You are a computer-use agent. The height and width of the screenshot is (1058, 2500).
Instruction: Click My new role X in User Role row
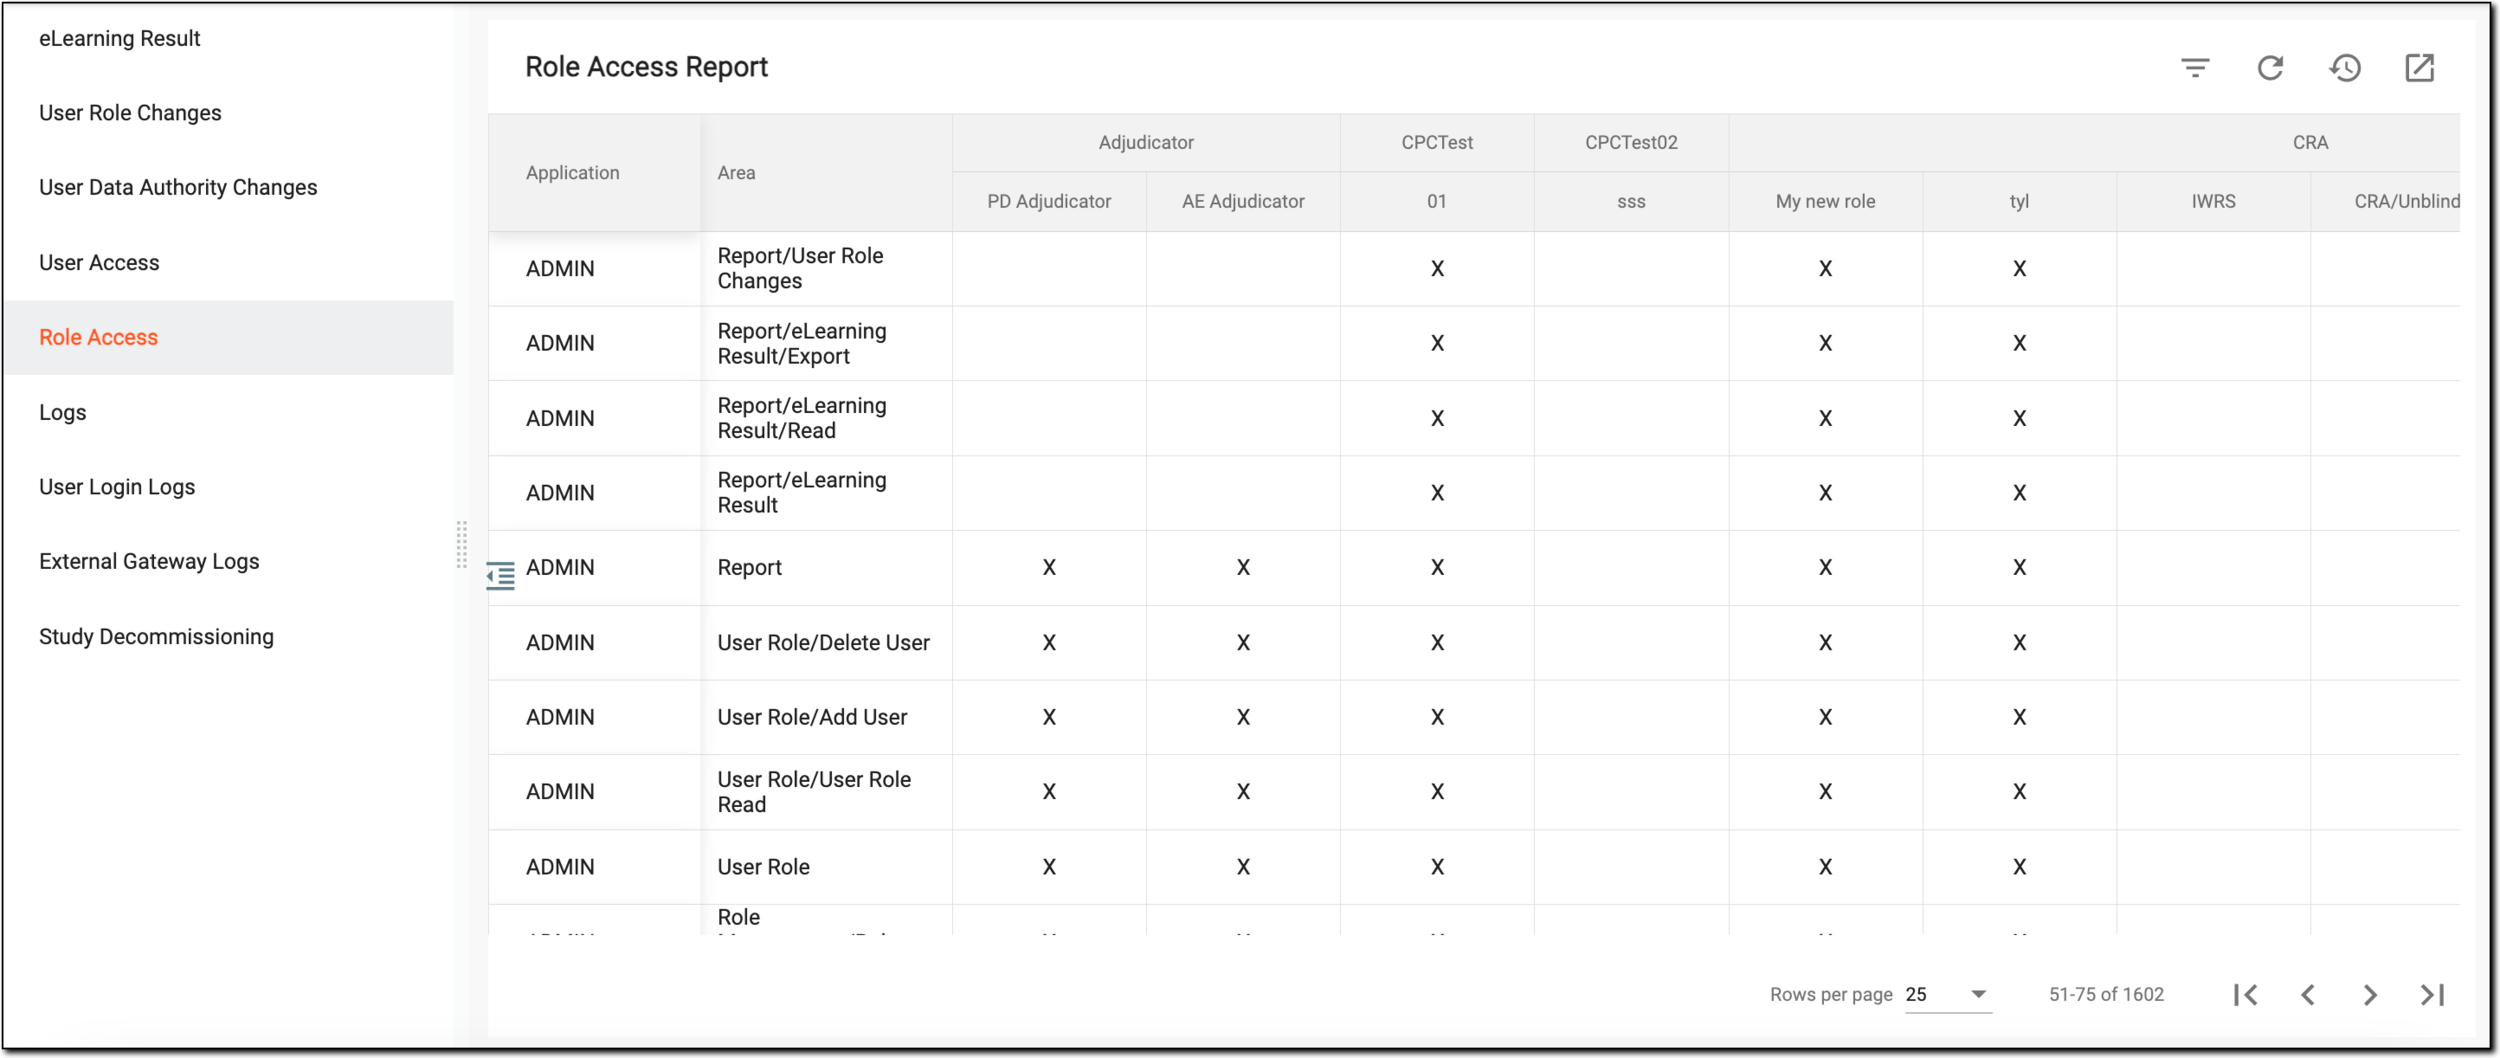pos(1825,867)
